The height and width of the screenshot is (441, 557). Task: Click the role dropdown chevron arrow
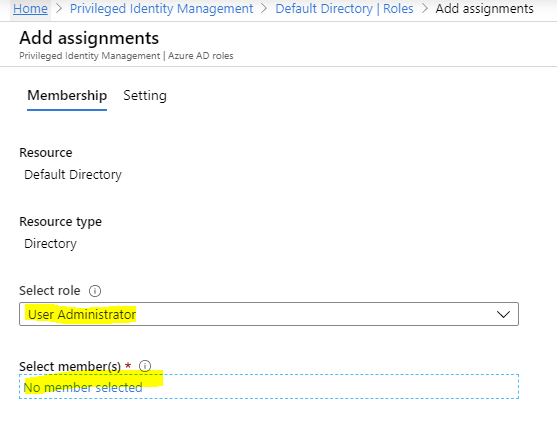pyautogui.click(x=503, y=314)
